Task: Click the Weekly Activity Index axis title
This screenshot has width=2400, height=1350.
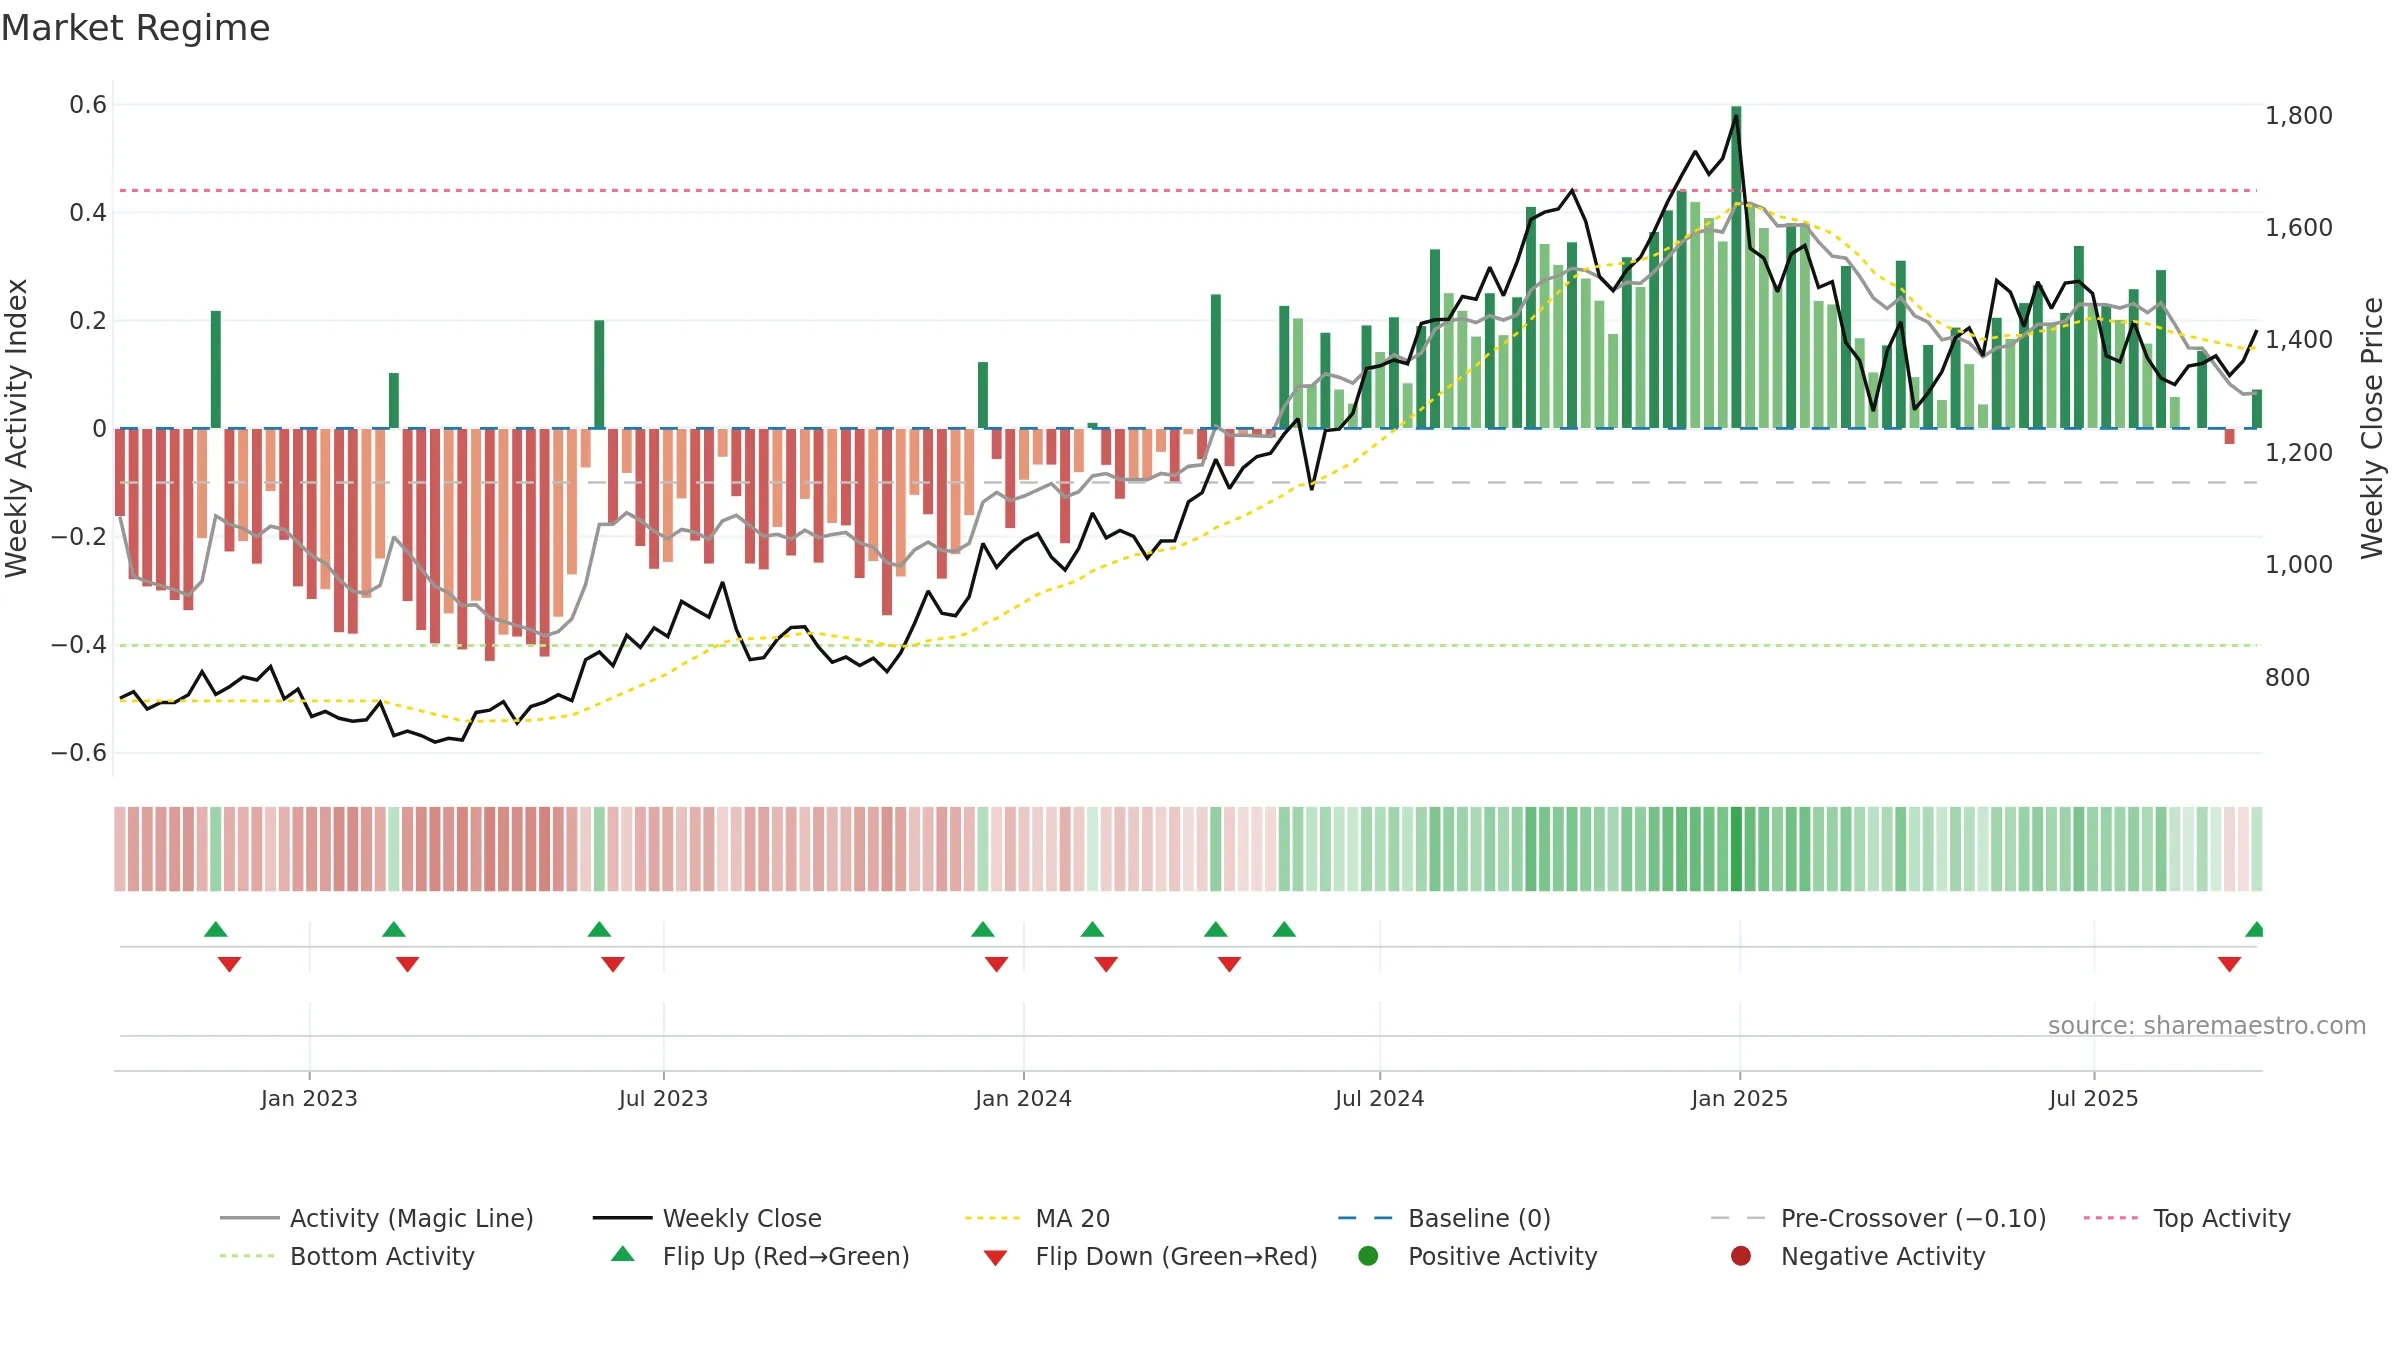Action: [x=17, y=428]
